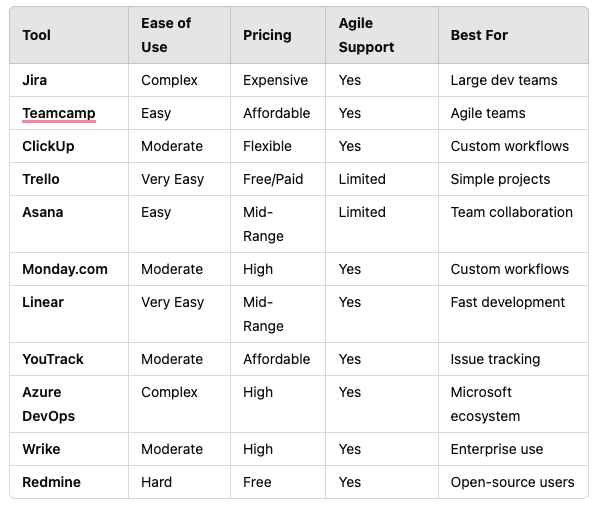Select the Redmine row name

[51, 482]
